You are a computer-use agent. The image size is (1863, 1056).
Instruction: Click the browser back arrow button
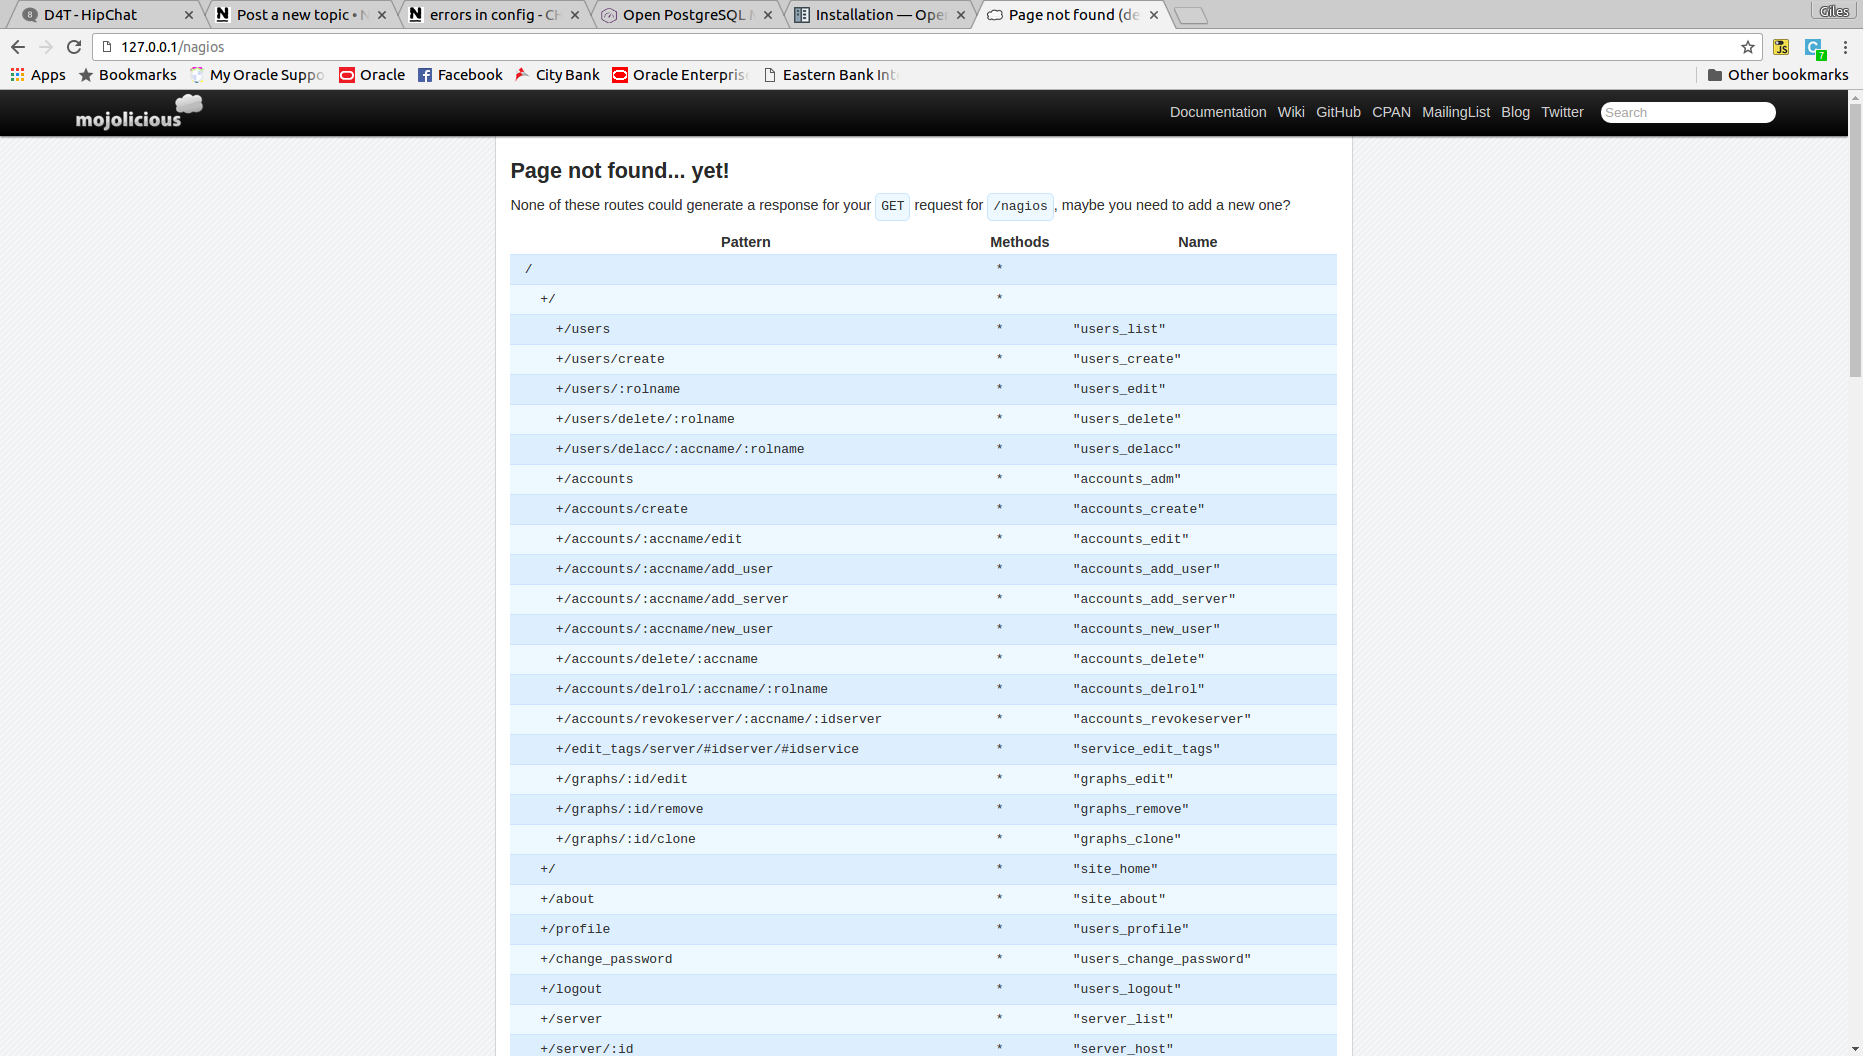18,47
